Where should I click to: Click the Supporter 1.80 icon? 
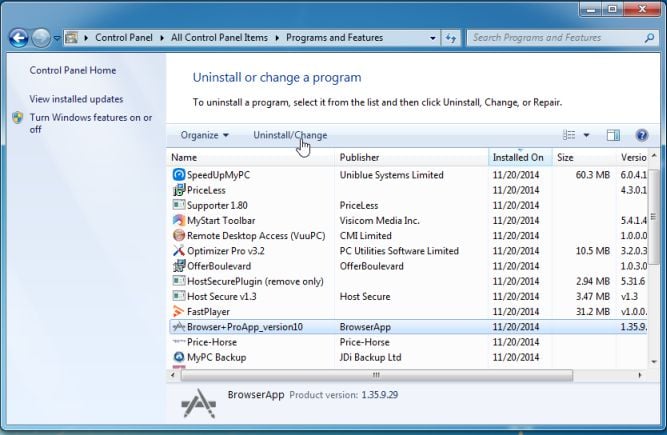179,205
